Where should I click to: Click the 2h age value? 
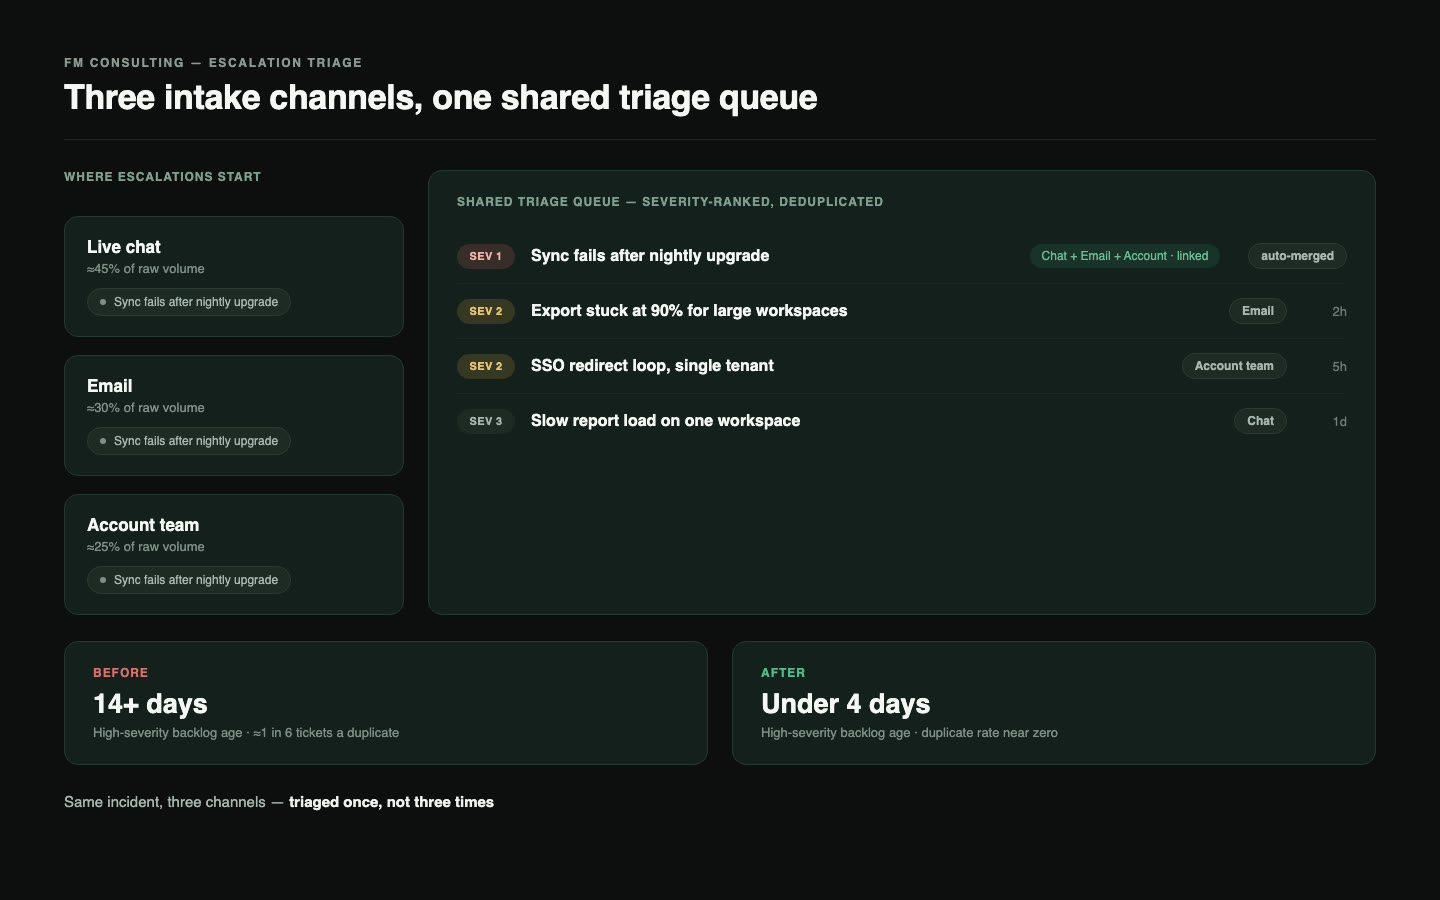[x=1339, y=312]
